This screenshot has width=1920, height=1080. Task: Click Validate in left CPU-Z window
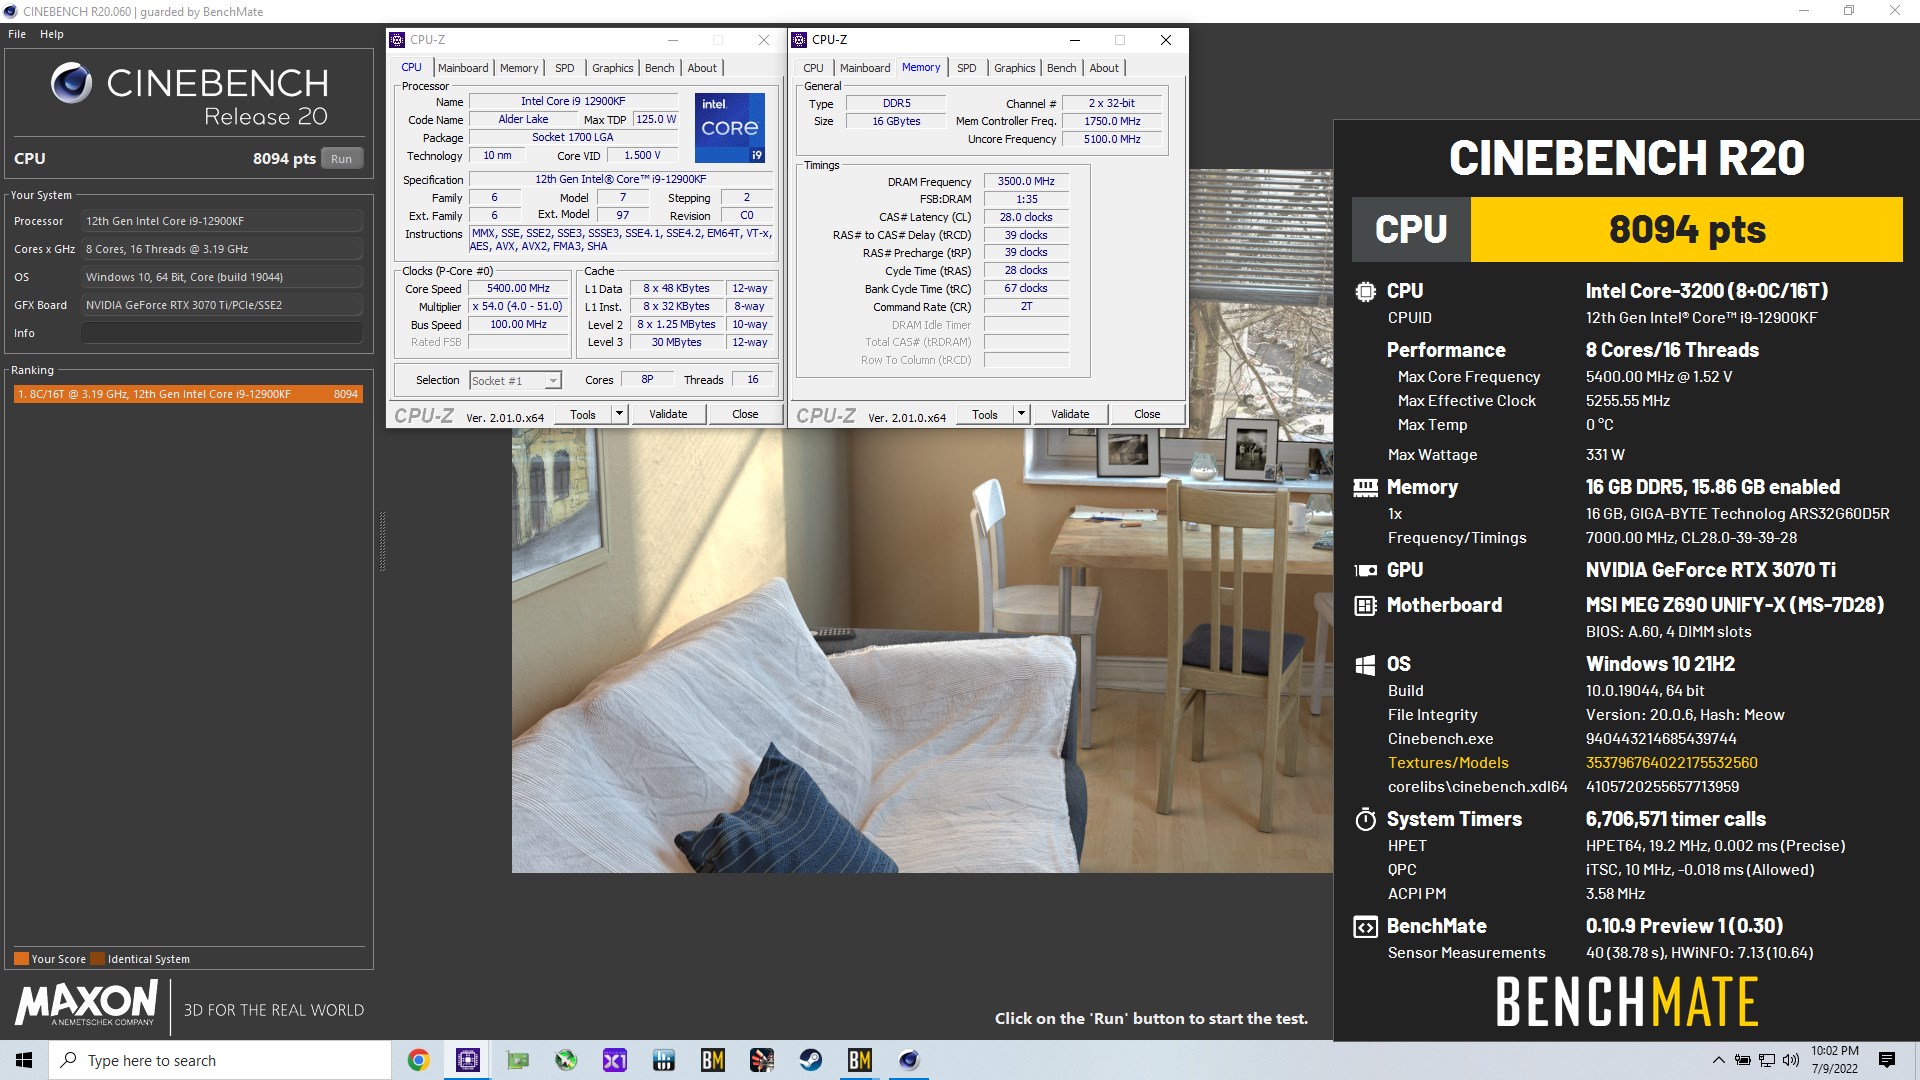coord(668,414)
